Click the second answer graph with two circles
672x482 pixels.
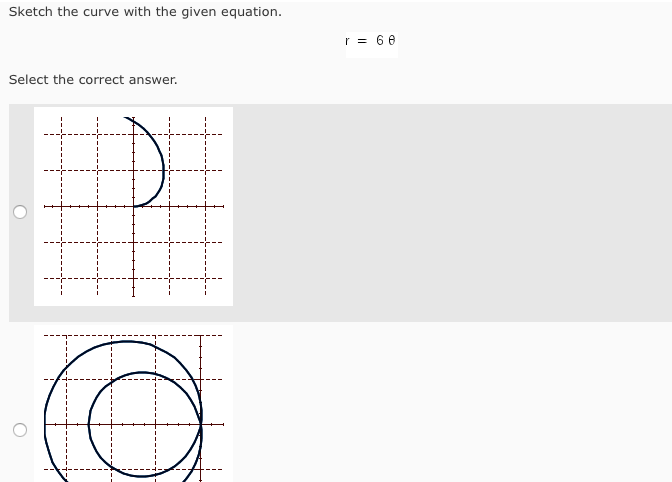[133, 404]
